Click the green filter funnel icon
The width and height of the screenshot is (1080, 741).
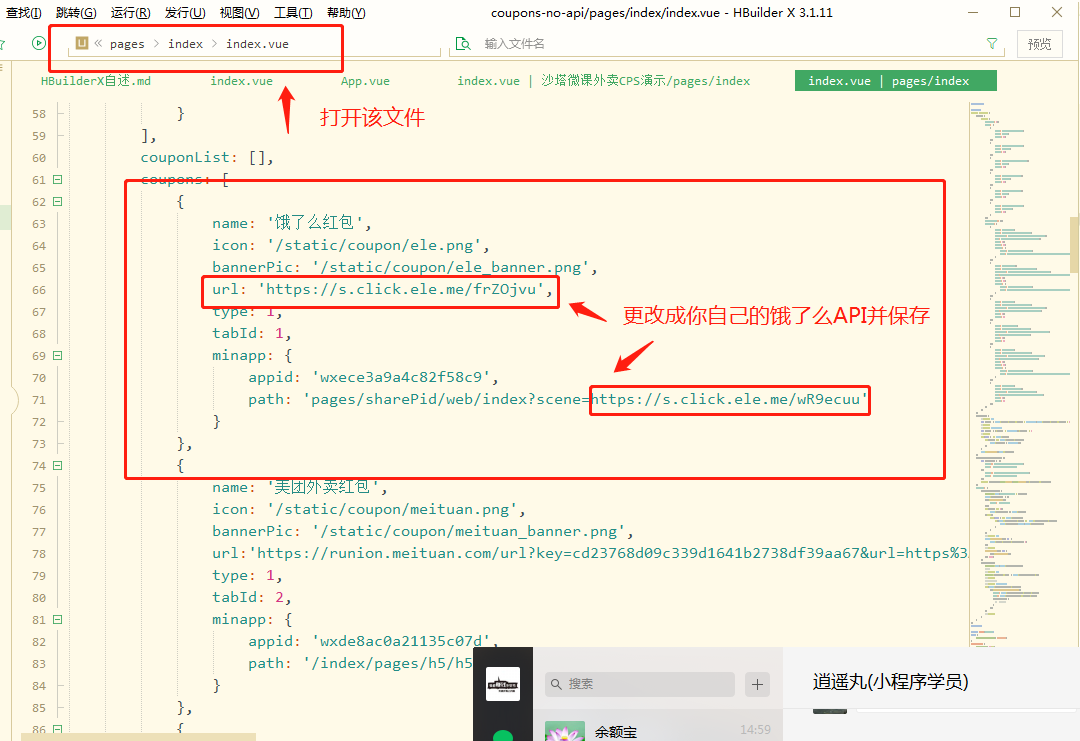(992, 43)
